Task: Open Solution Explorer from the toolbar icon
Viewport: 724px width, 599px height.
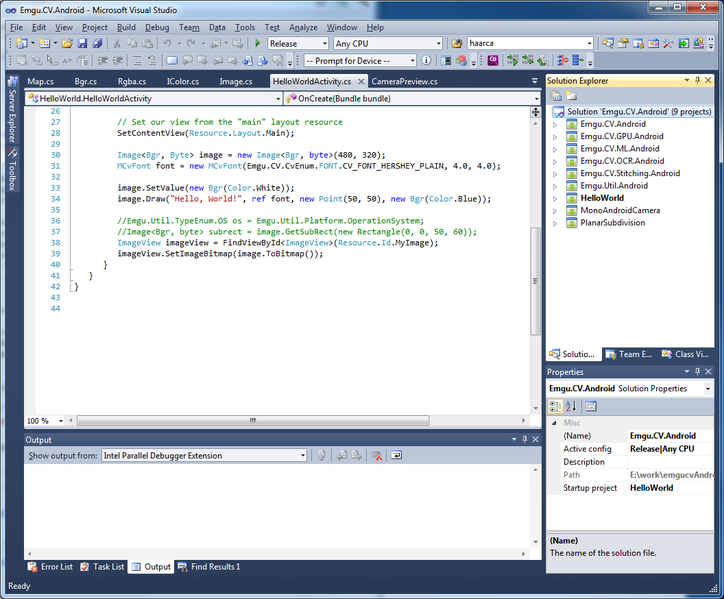Action: point(608,43)
